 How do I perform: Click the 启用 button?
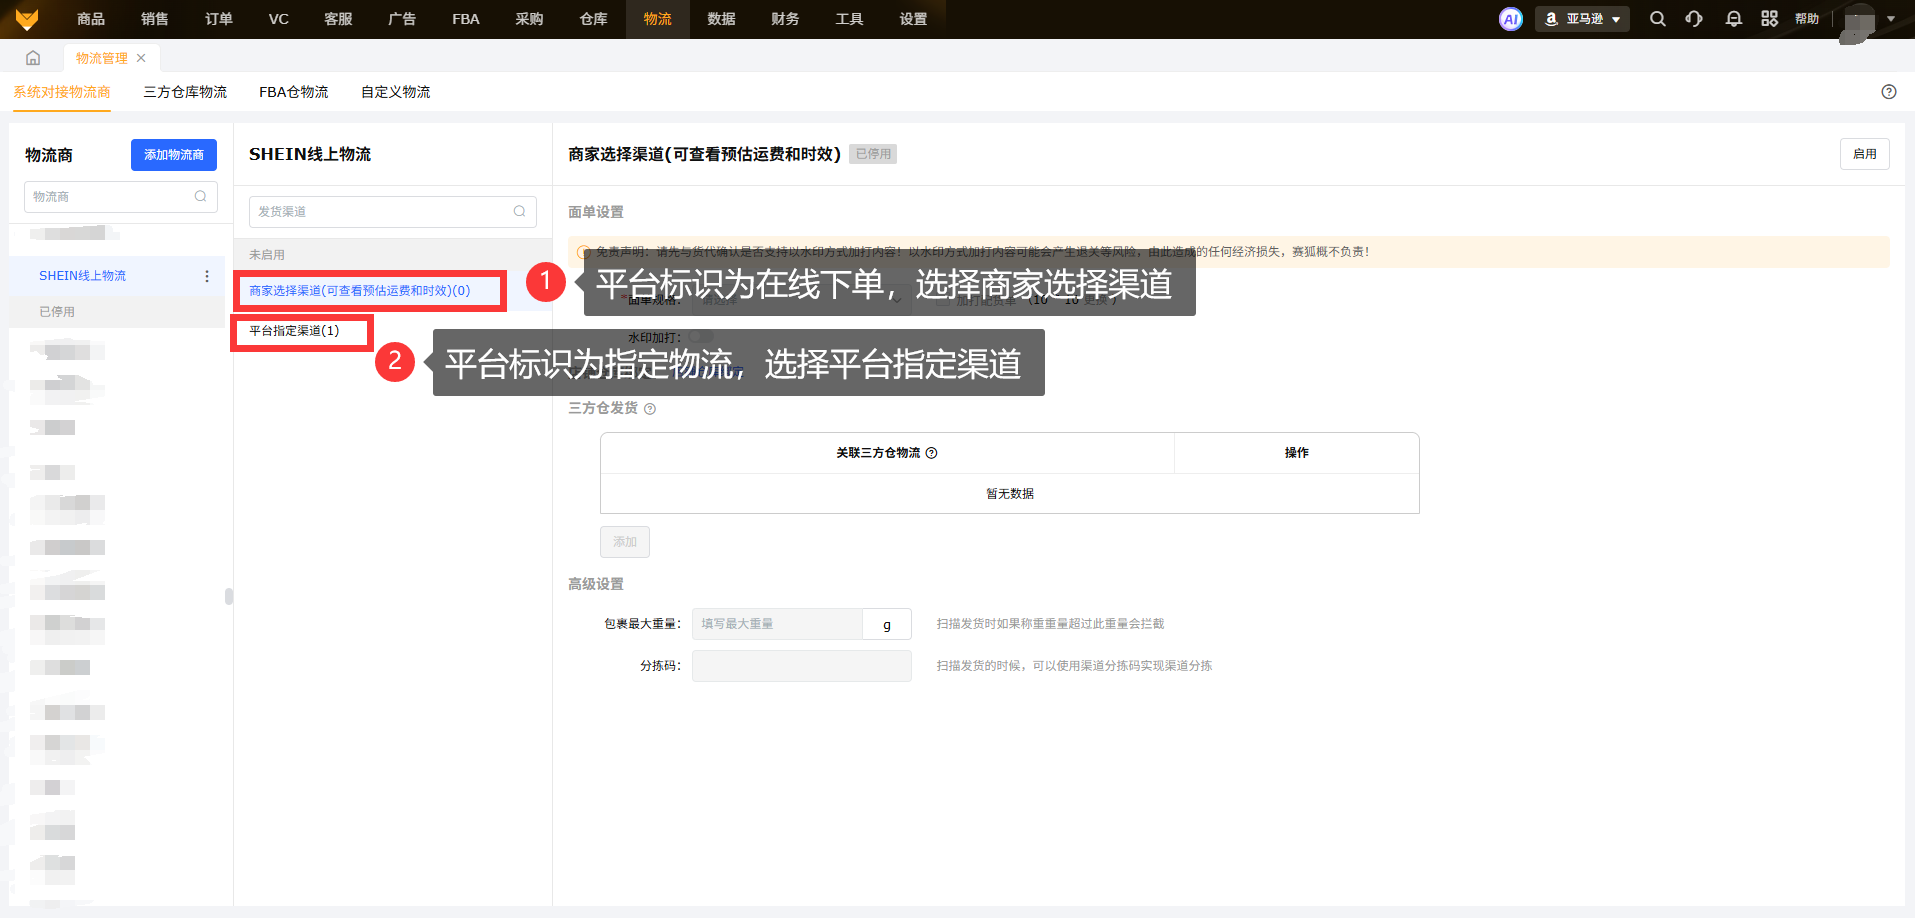coord(1864,154)
